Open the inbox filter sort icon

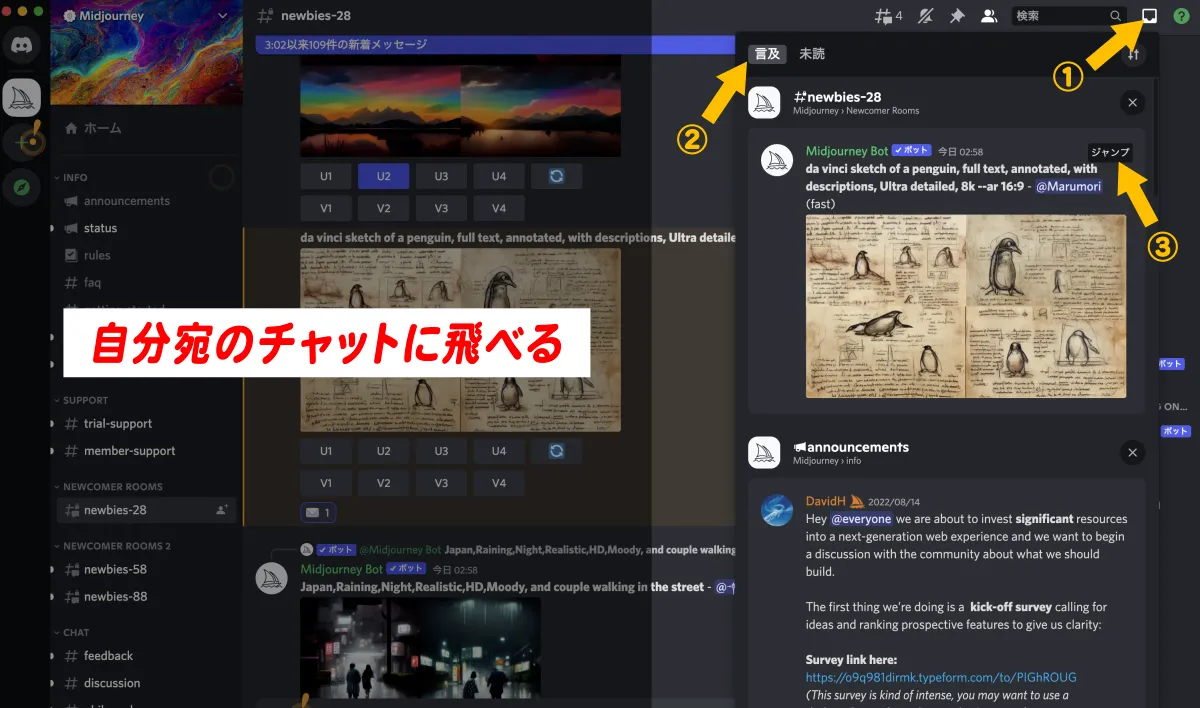click(1133, 55)
